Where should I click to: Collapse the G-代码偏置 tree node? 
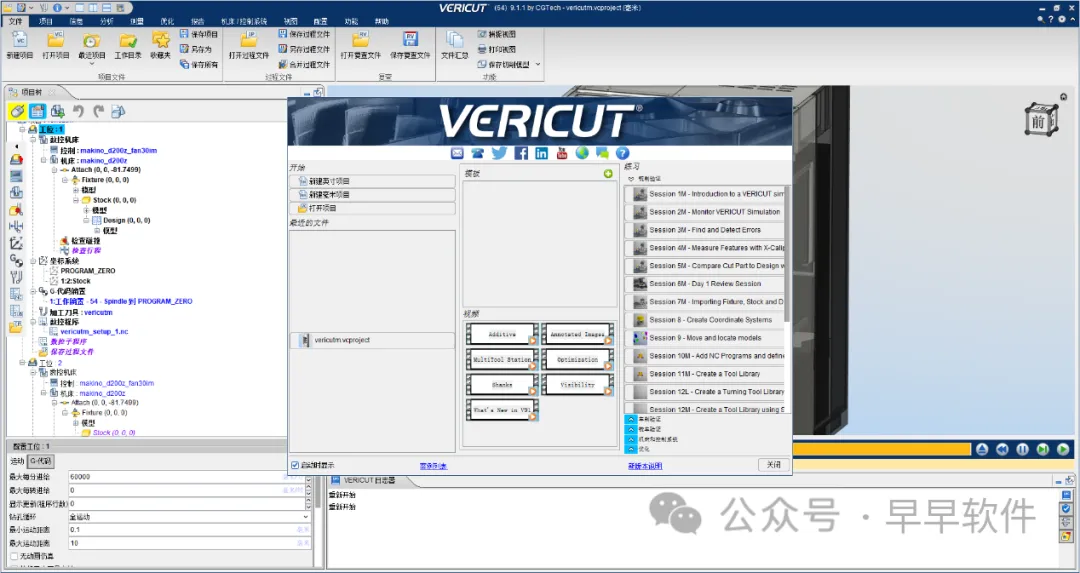coord(32,291)
